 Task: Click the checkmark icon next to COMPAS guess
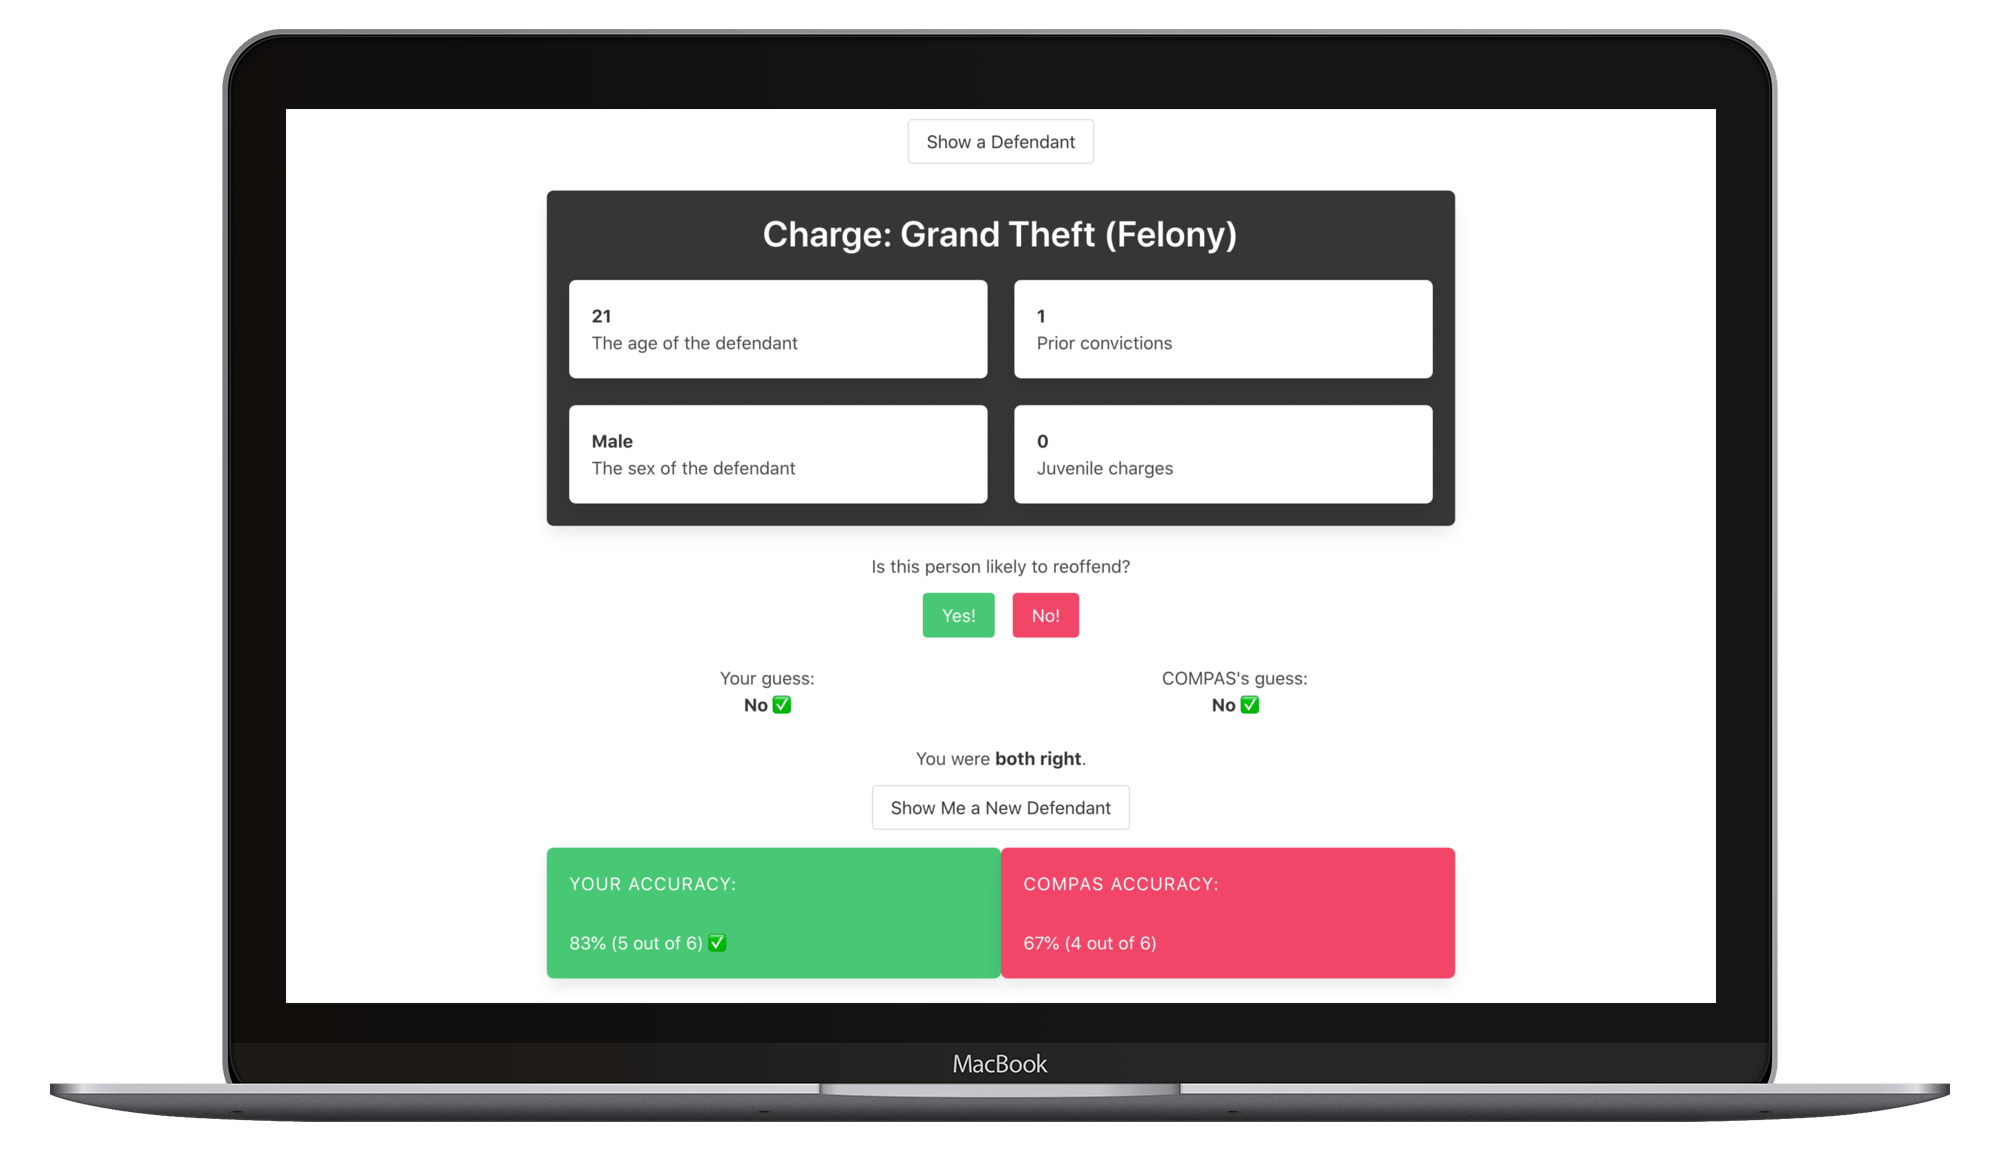pos(1251,704)
